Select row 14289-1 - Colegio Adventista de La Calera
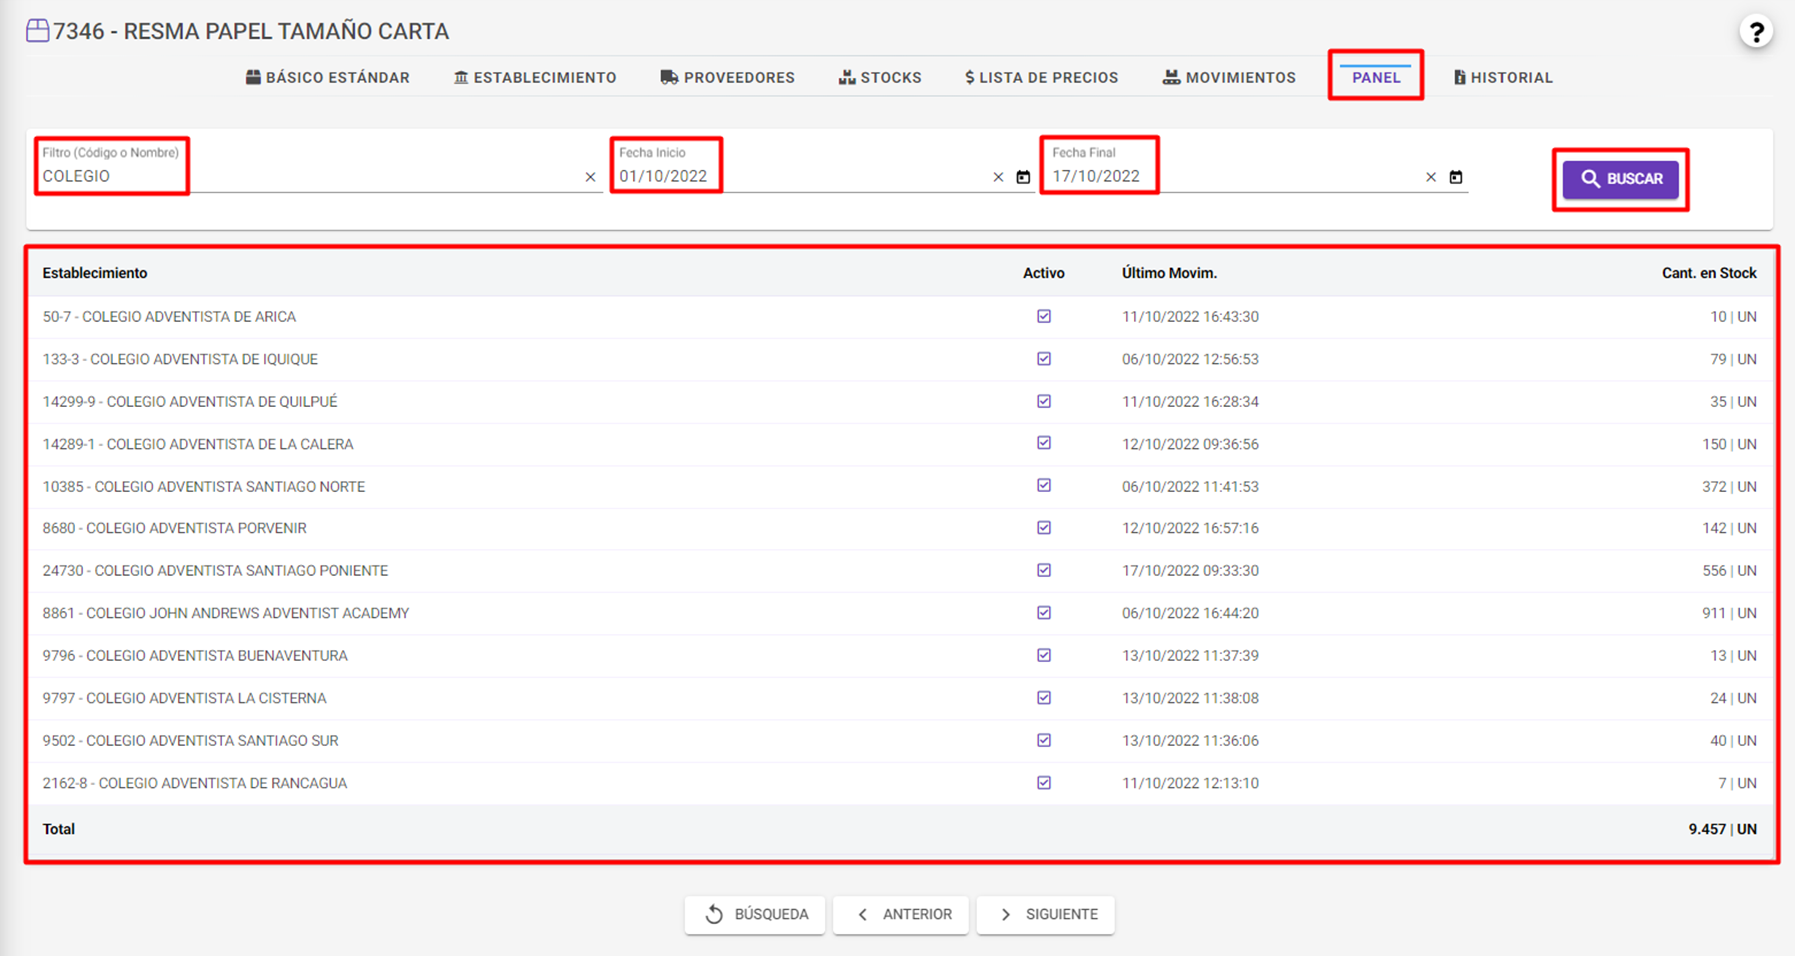The width and height of the screenshot is (1795, 956). pos(900,444)
